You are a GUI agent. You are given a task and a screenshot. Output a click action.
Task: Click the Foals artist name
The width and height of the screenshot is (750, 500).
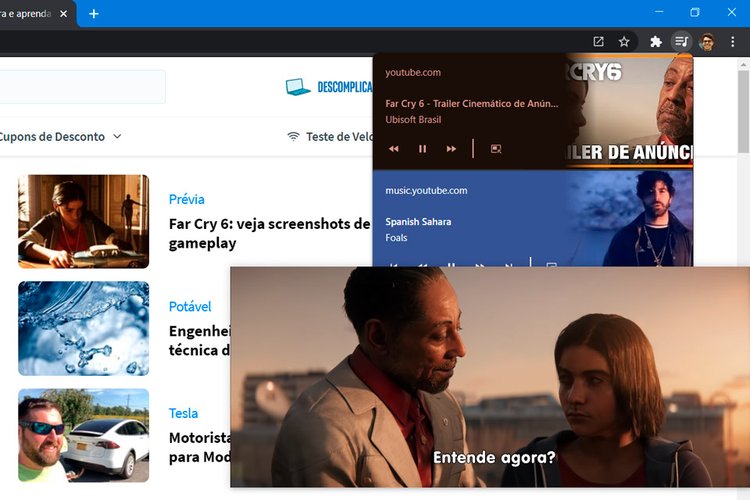point(396,238)
